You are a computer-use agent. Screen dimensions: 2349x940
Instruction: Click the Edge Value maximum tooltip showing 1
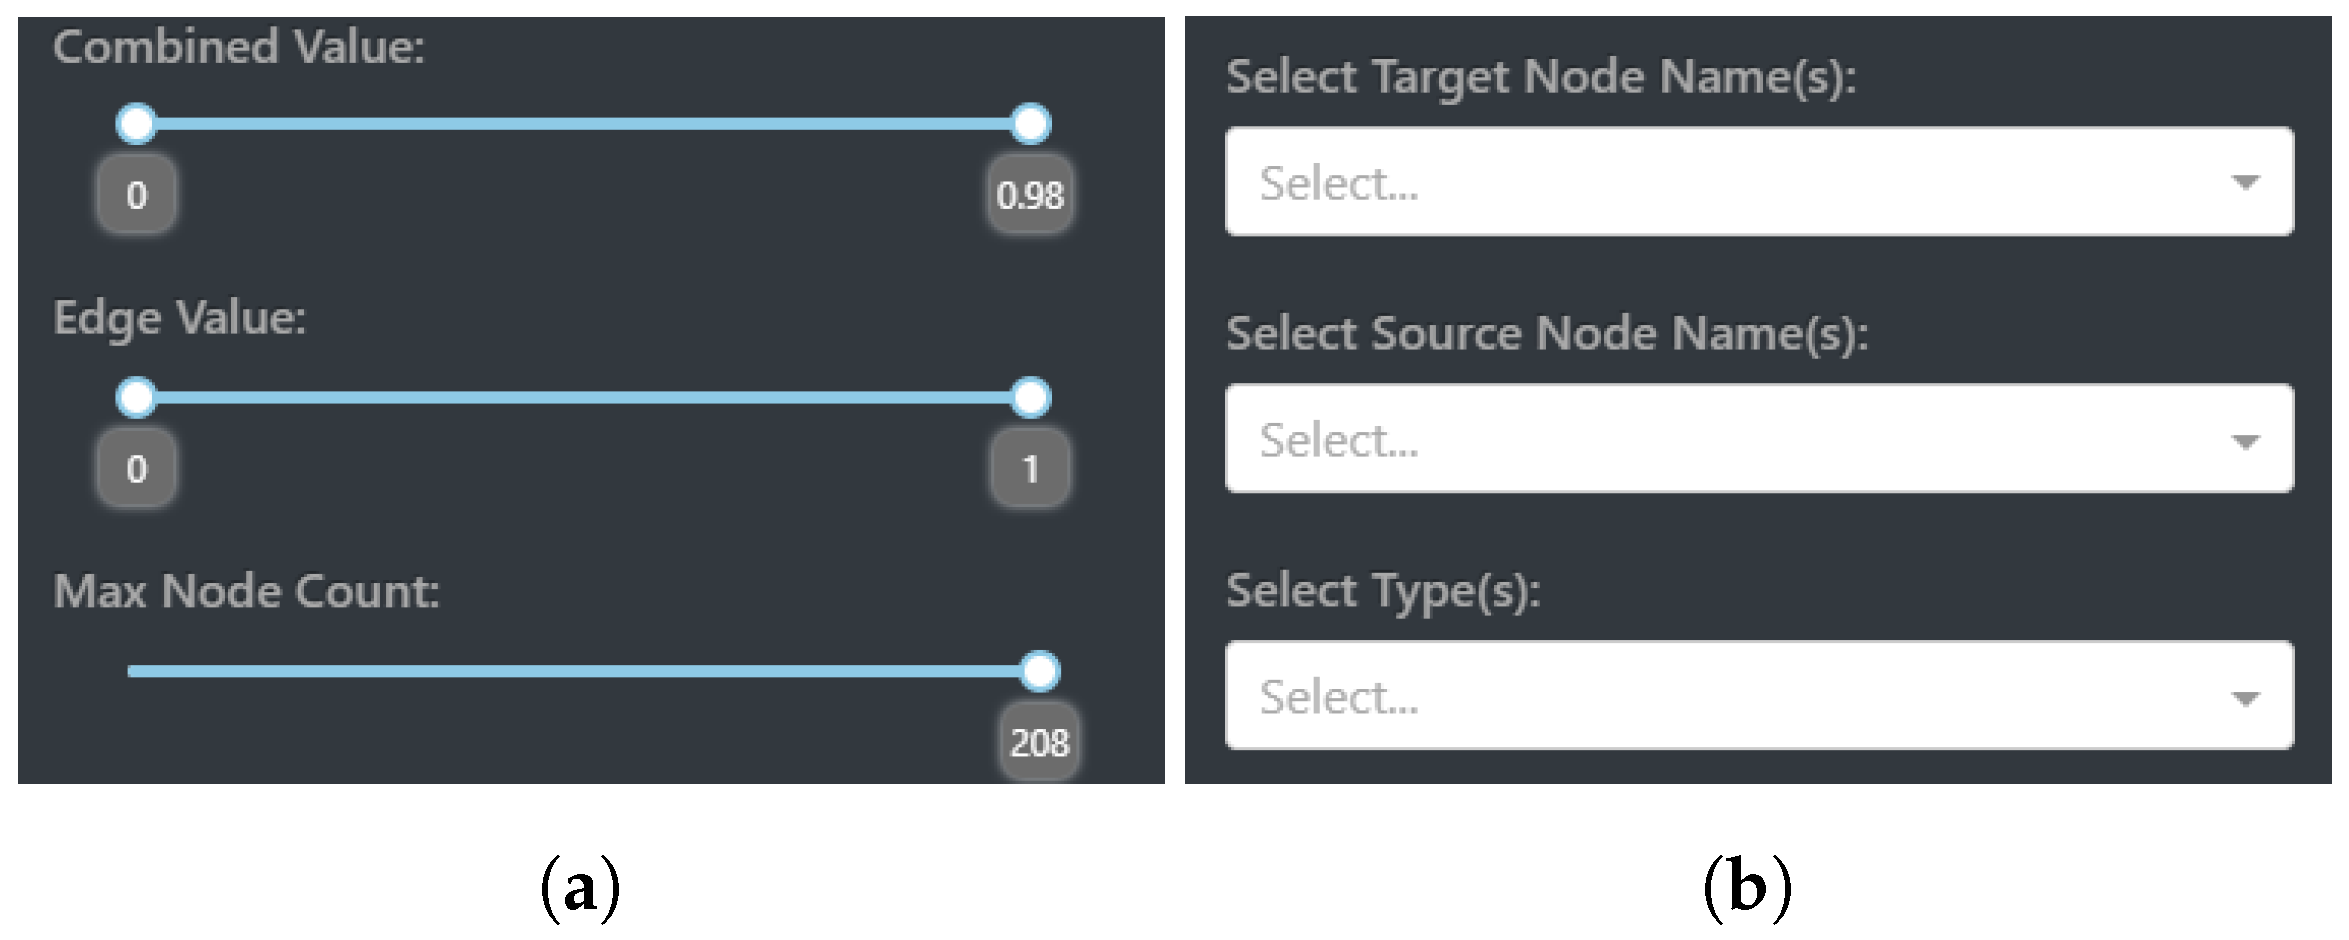(1030, 468)
